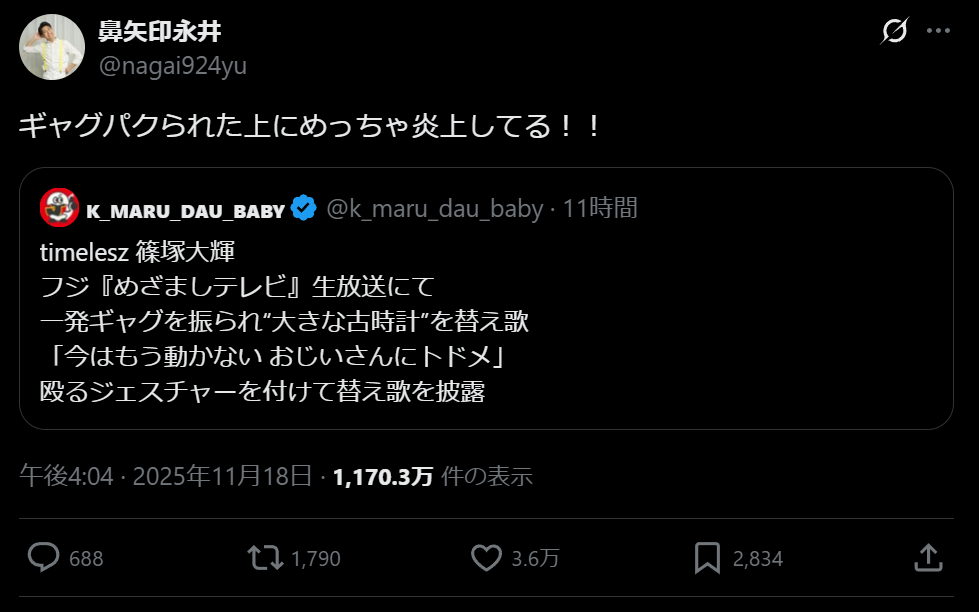Click the 鼻矢印永井 display name
This screenshot has width=979, height=612.
(x=160, y=32)
